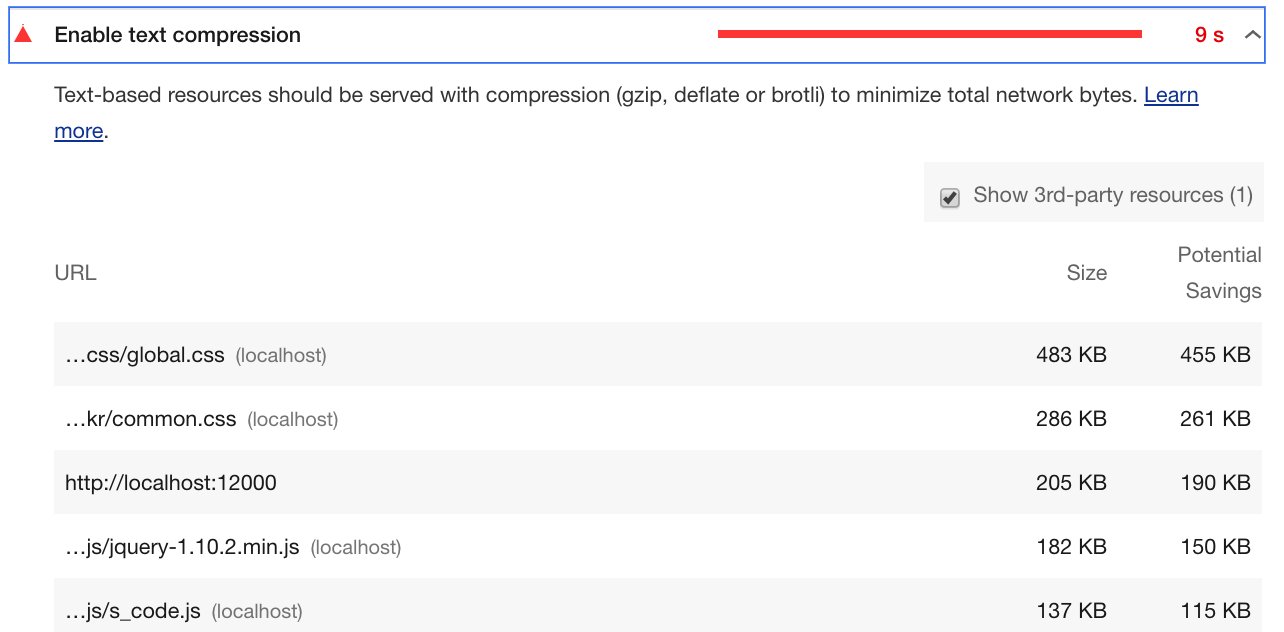Click the URL column header
The image size is (1284, 632).
pyautogui.click(x=76, y=273)
